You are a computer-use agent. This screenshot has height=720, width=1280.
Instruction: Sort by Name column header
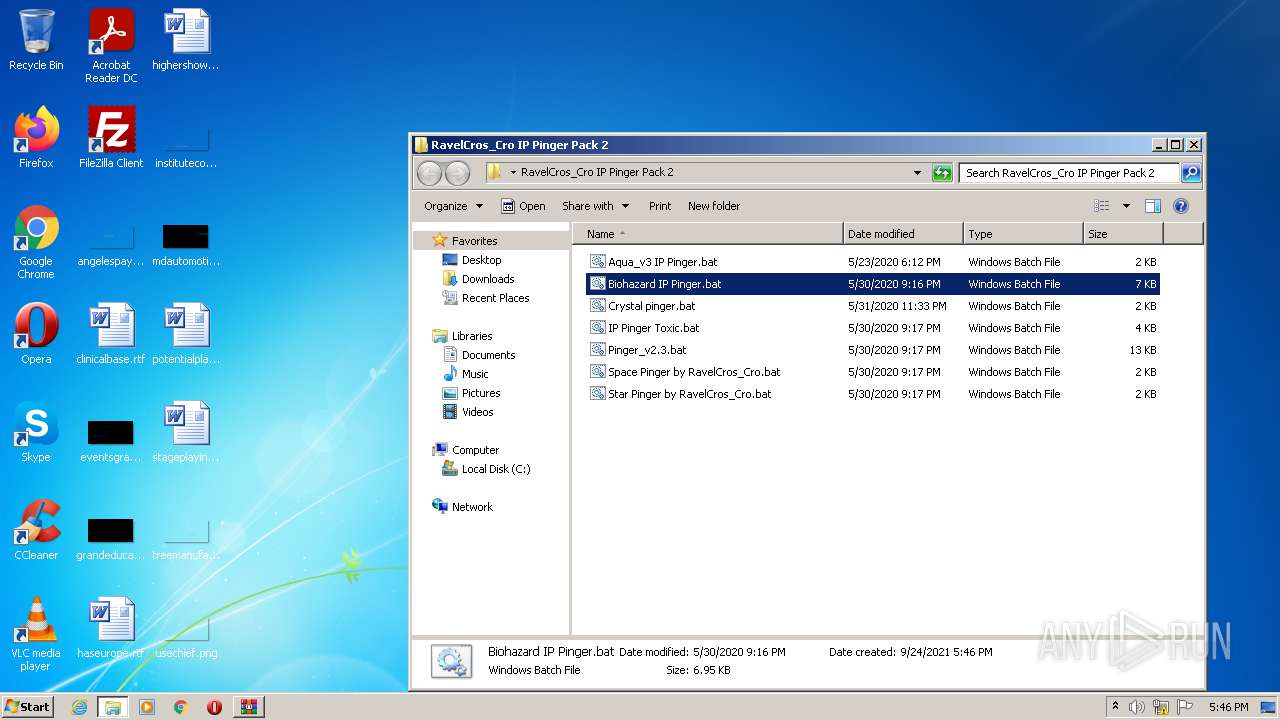pos(708,234)
